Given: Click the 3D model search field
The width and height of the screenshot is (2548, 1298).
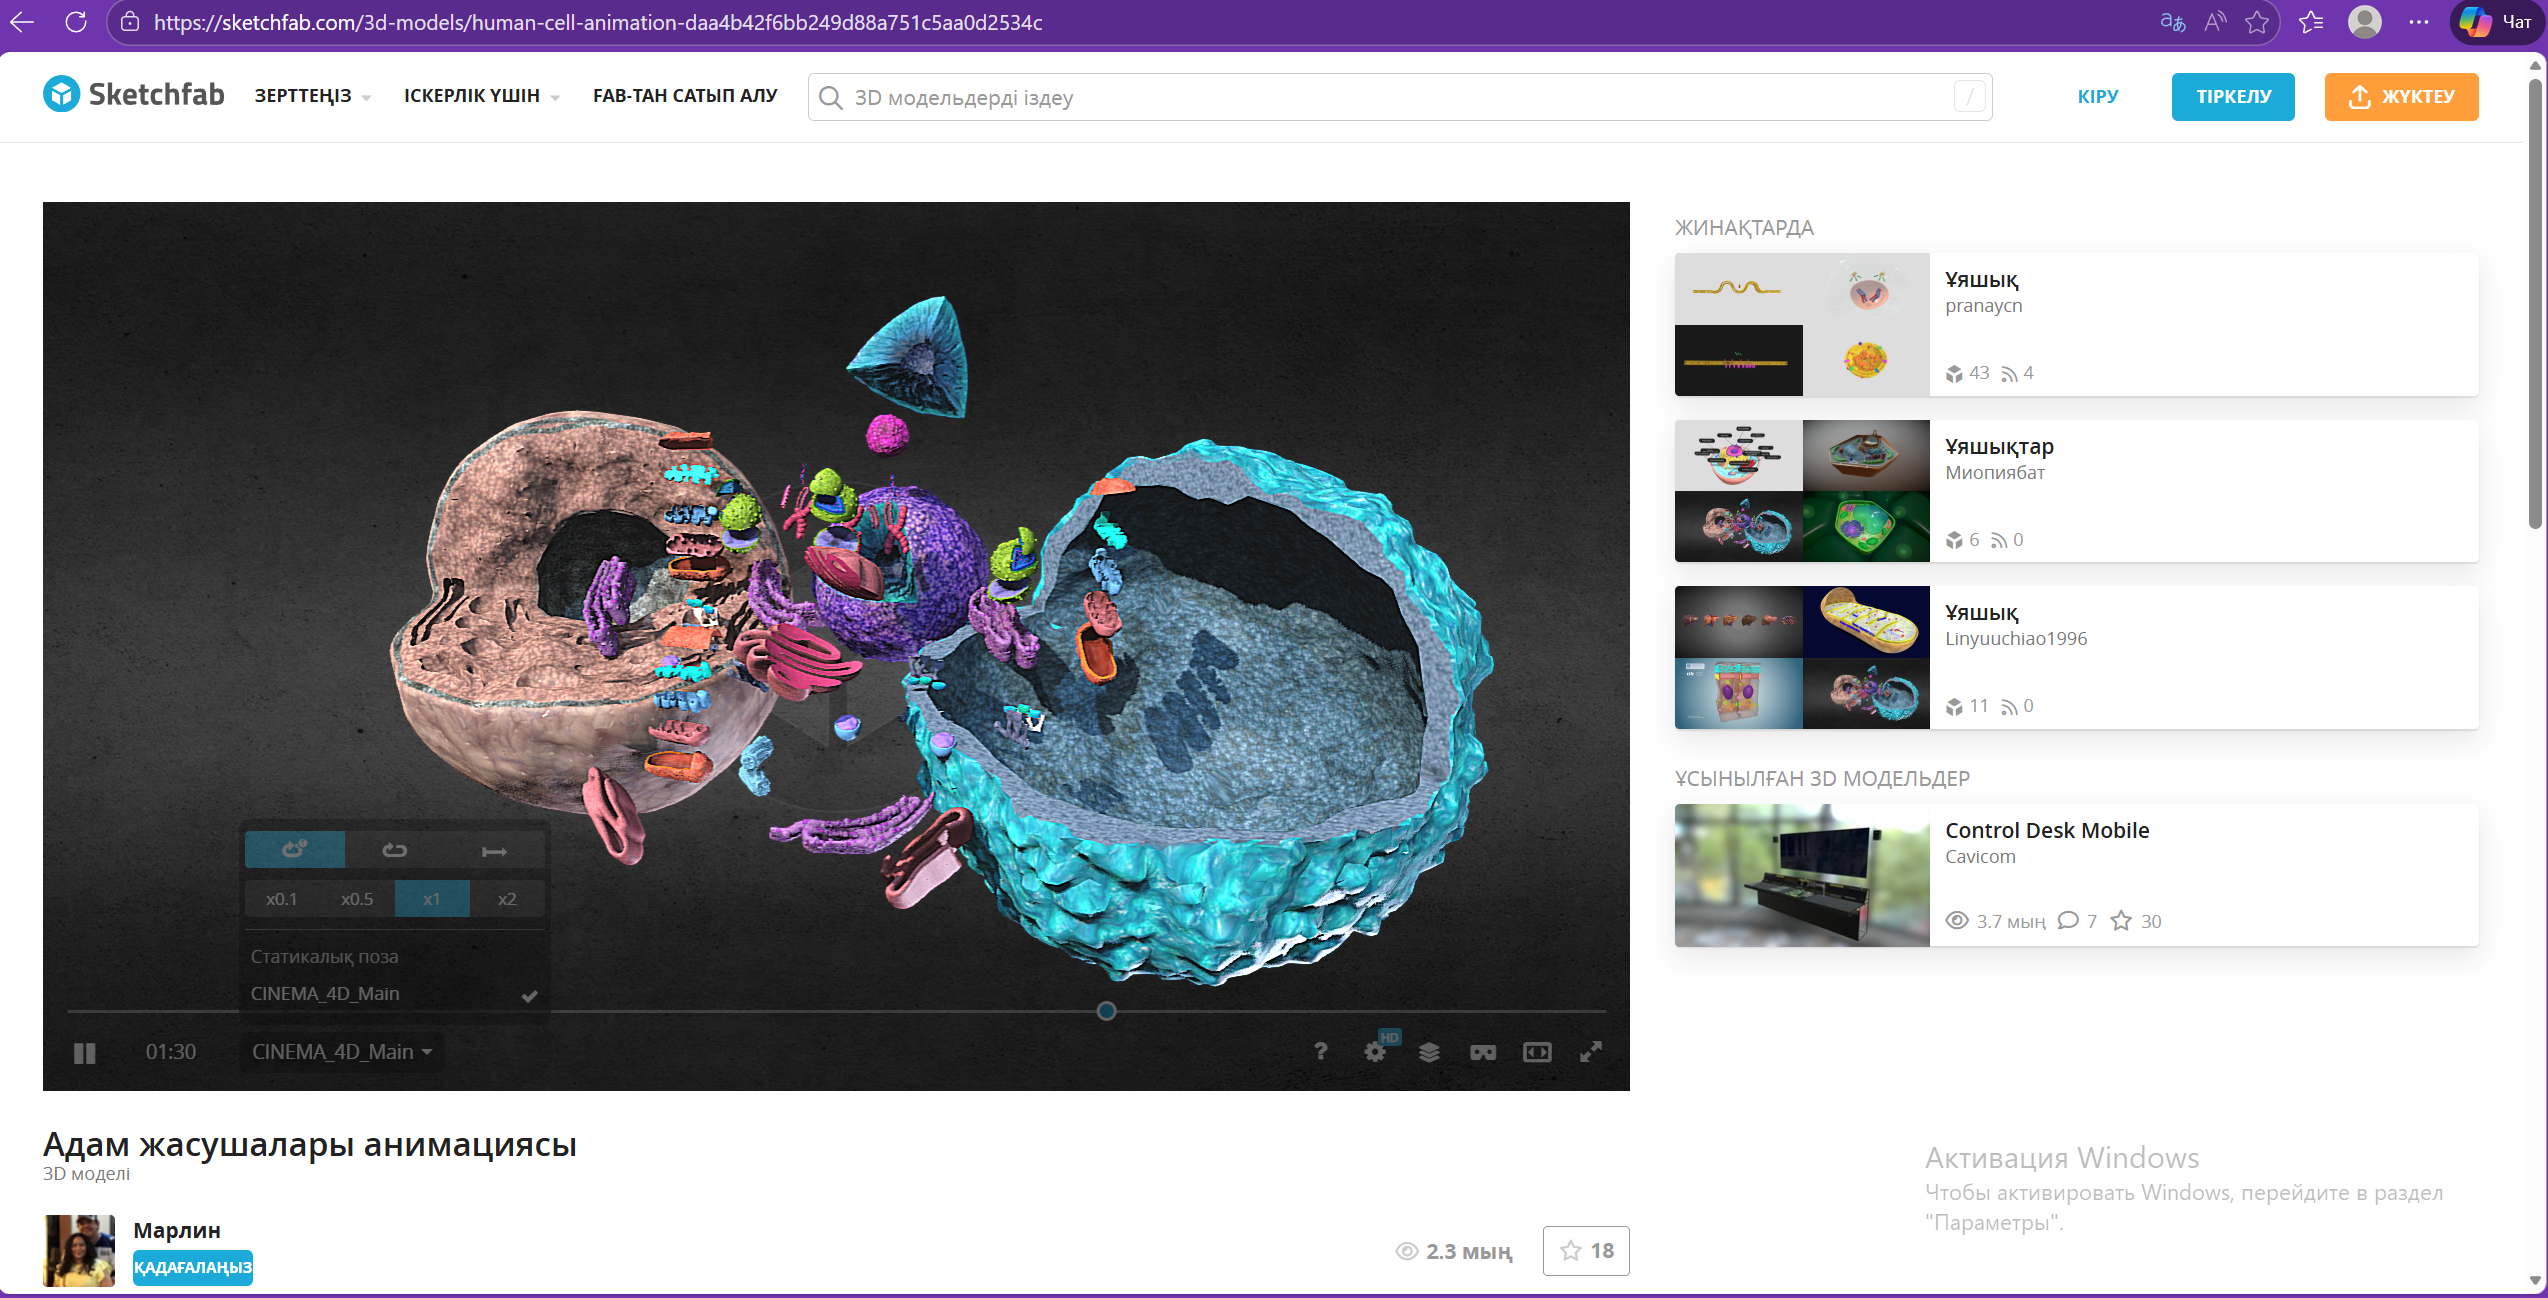Looking at the screenshot, I should 1400,98.
